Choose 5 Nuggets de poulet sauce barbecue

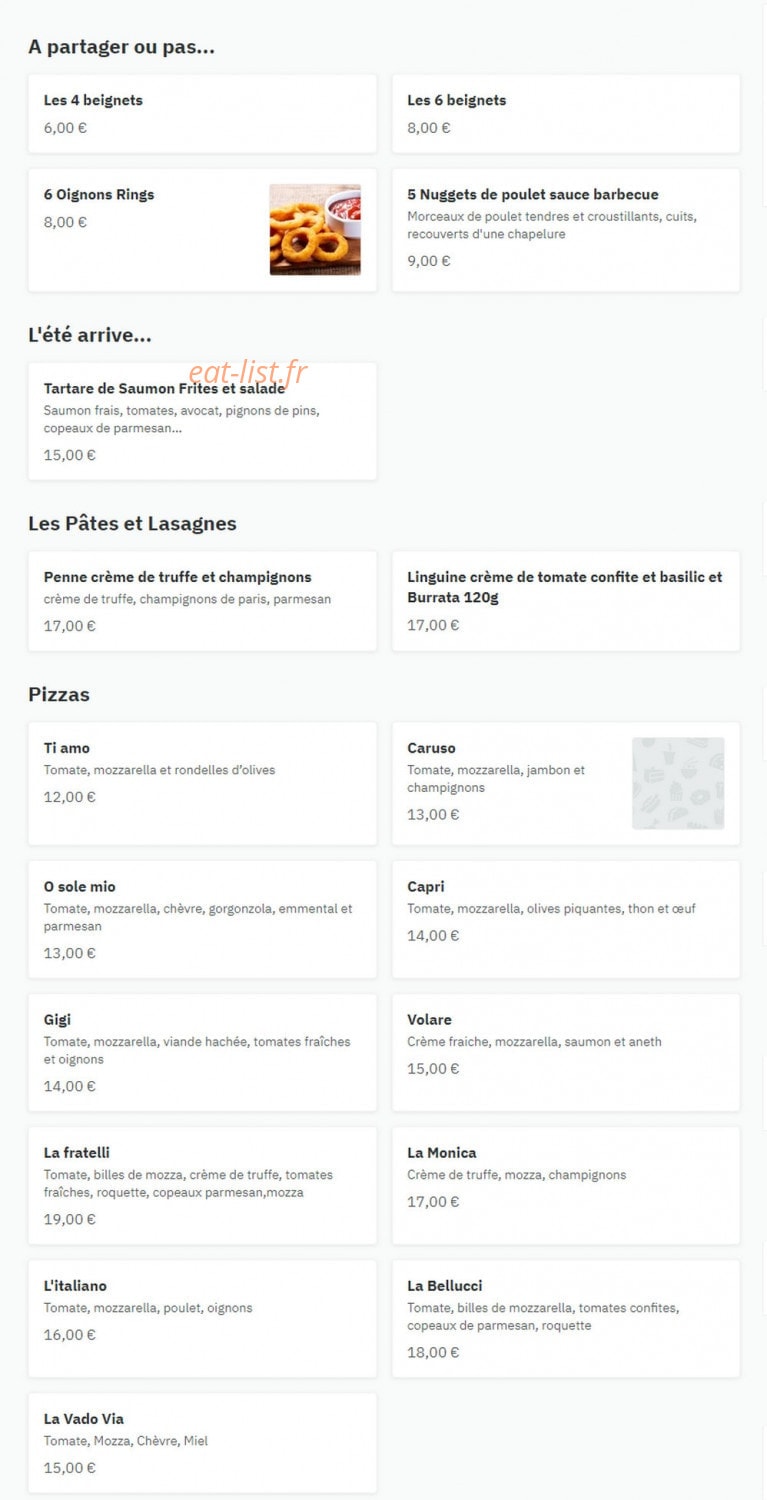tap(566, 230)
